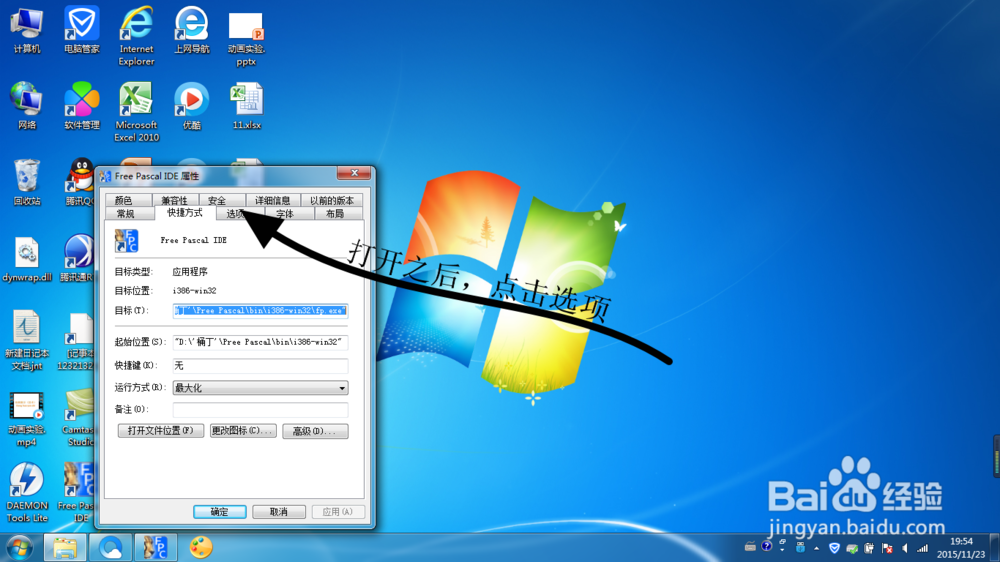The image size is (1000, 562).
Task: Click the 应用(A) button
Action: pos(337,512)
